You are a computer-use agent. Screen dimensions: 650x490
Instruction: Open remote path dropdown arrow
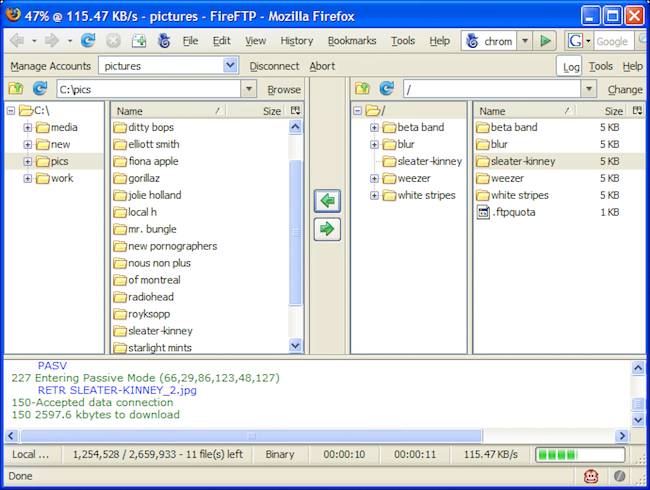[x=589, y=89]
